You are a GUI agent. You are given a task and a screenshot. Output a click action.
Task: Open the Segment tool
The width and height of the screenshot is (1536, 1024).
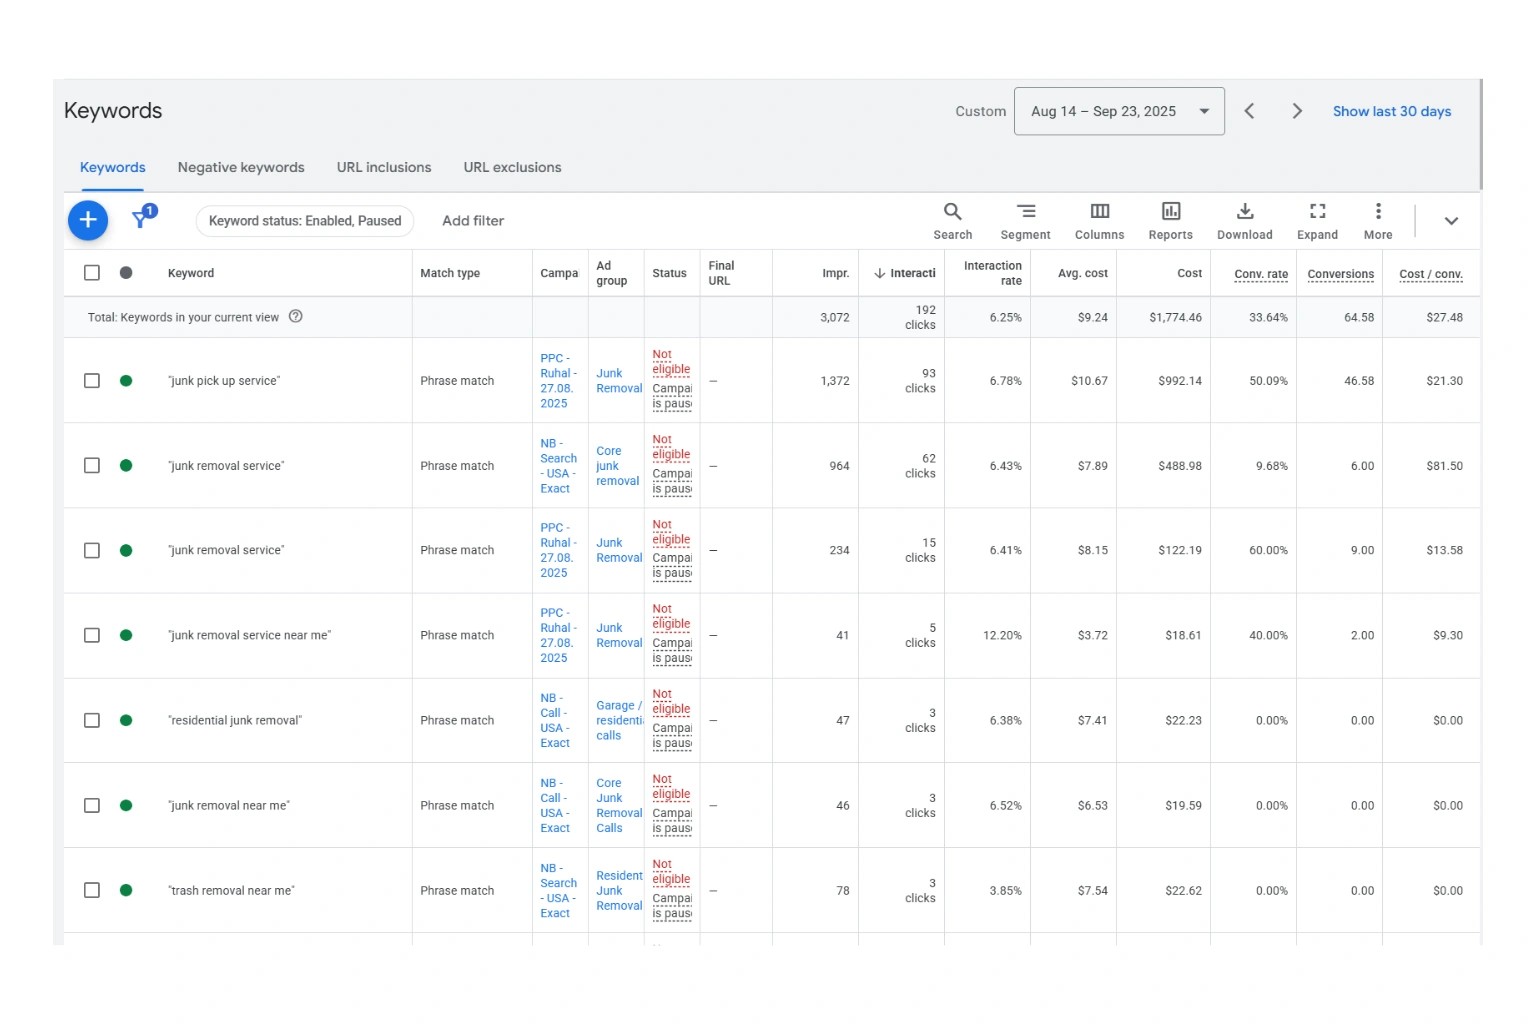pyautogui.click(x=1025, y=220)
